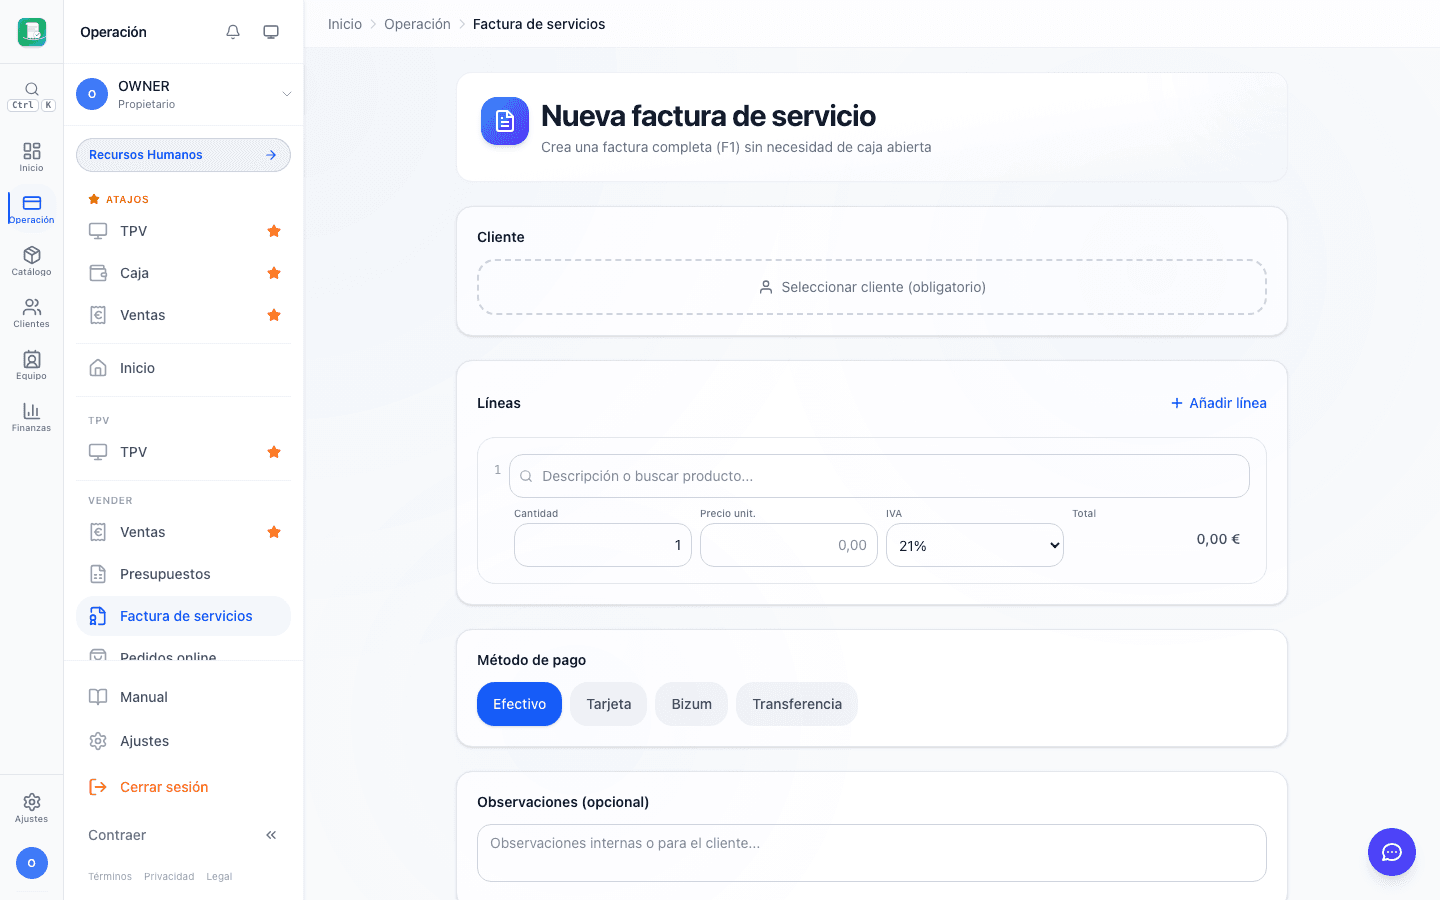Focus the Descripción o buscar producto field
This screenshot has width=1440, height=900.
click(x=879, y=476)
